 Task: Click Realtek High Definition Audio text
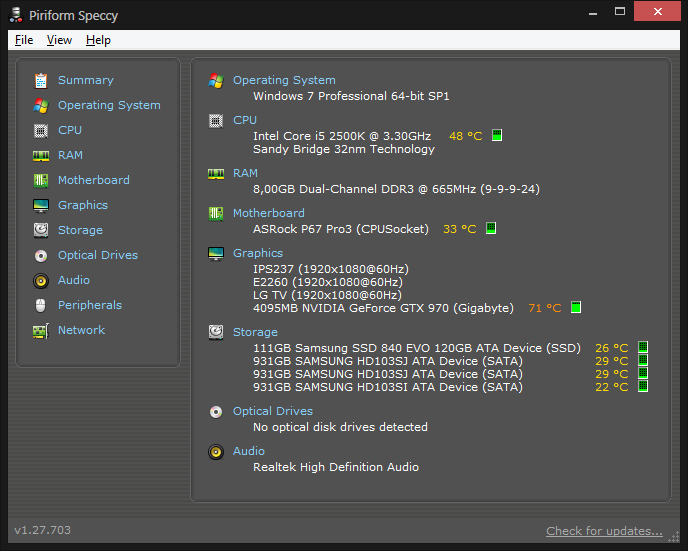[x=336, y=467]
